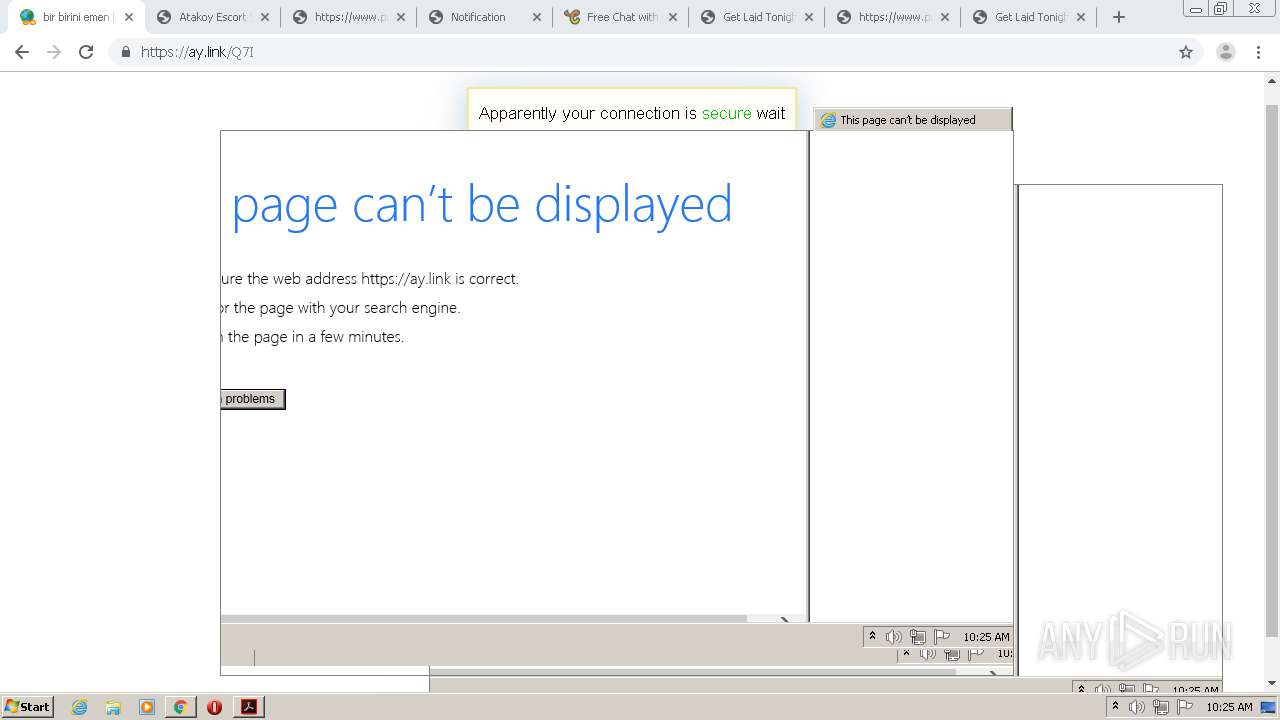Click the horizontal scrollbar in the embedded page
Viewport: 1280px width, 720px height.
[x=484, y=619]
